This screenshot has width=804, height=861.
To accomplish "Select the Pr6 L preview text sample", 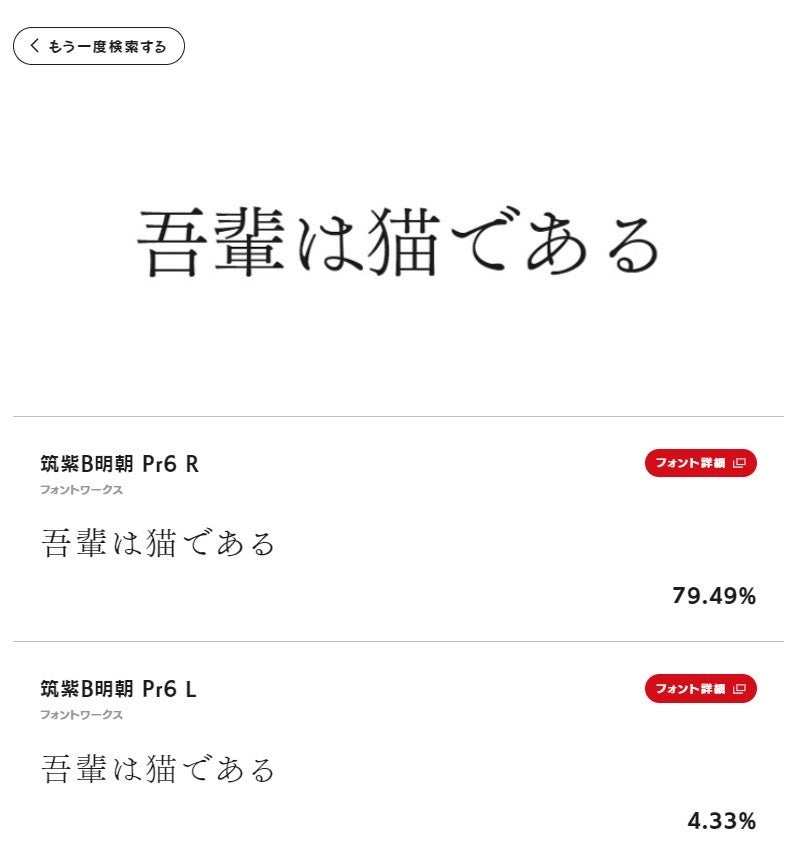I will pyautogui.click(x=158, y=769).
